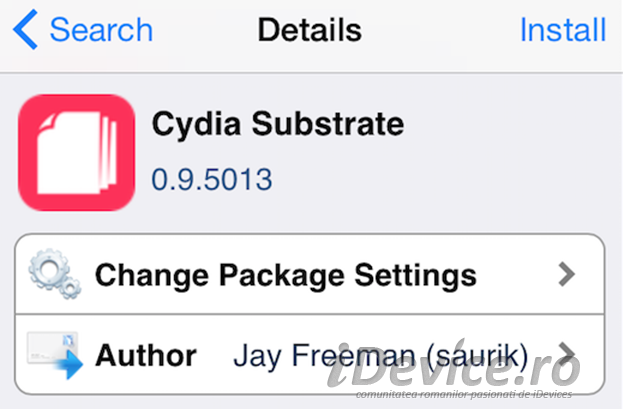Tap the Author envelope card icon

coord(52,347)
